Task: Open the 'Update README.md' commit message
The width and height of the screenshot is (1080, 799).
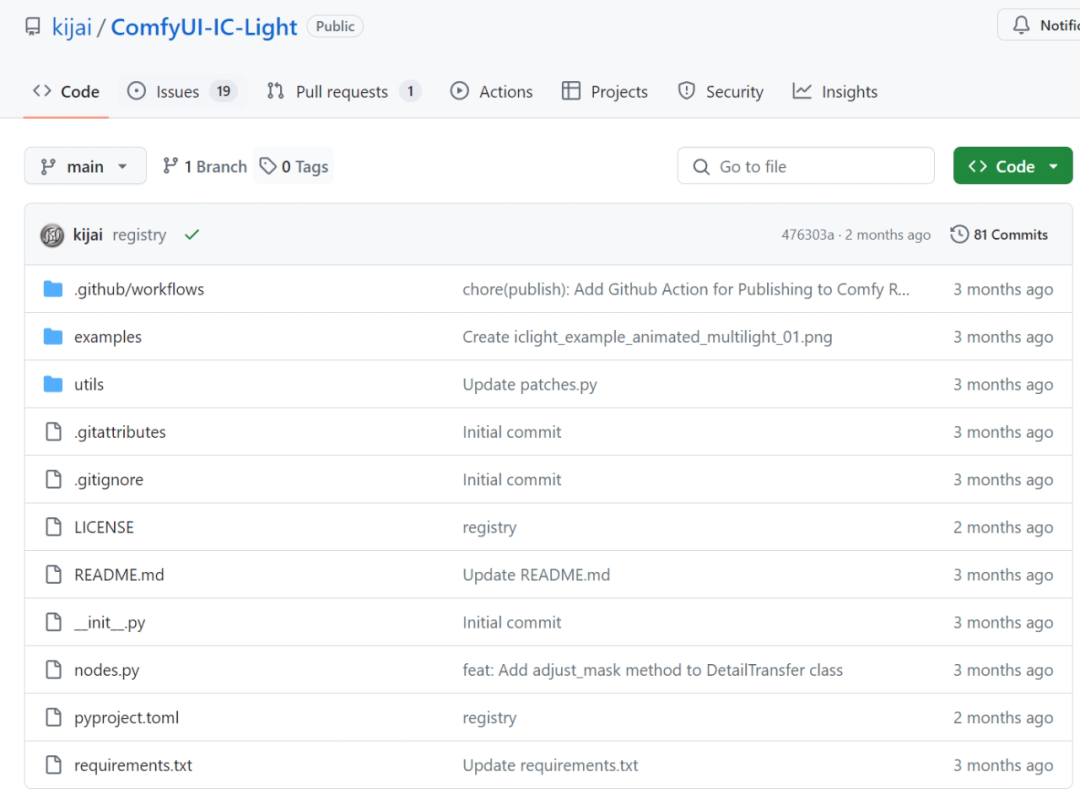Action: tap(536, 574)
